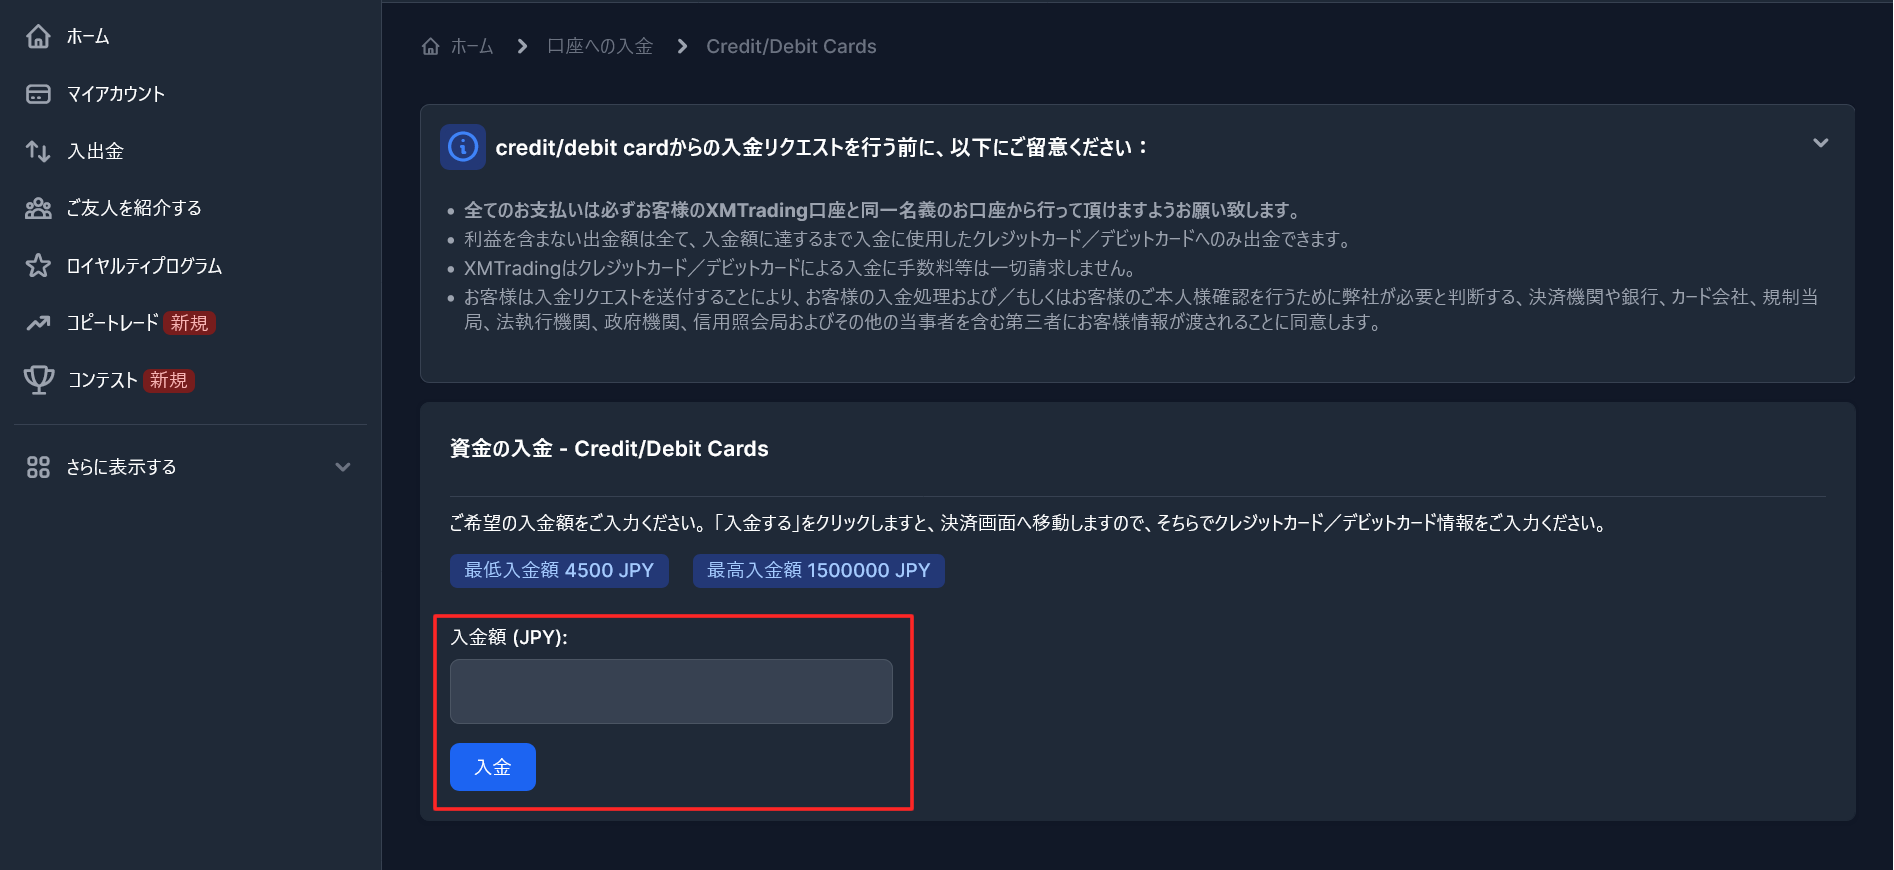
Task: Click the blue info circle icon
Action: [462, 146]
